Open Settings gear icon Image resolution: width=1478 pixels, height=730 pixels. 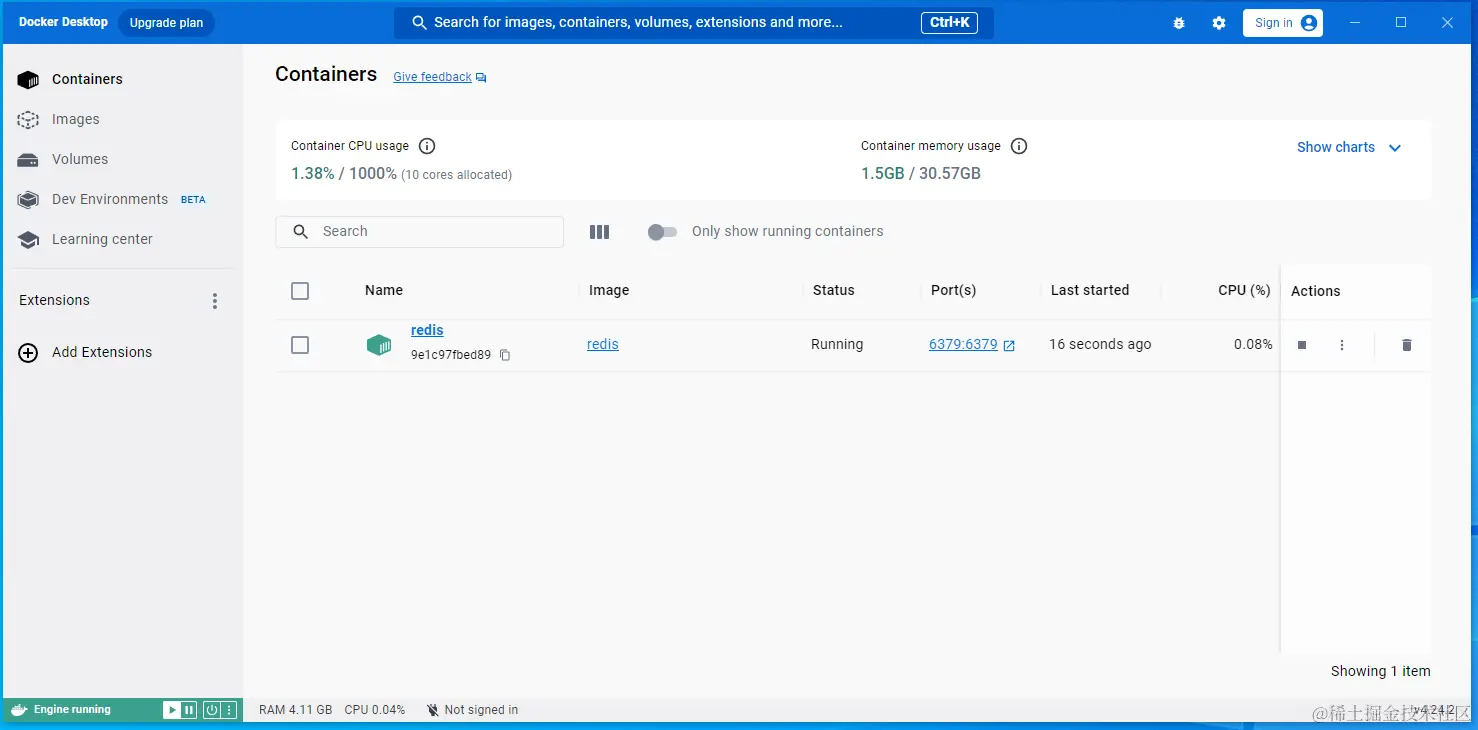click(1219, 23)
